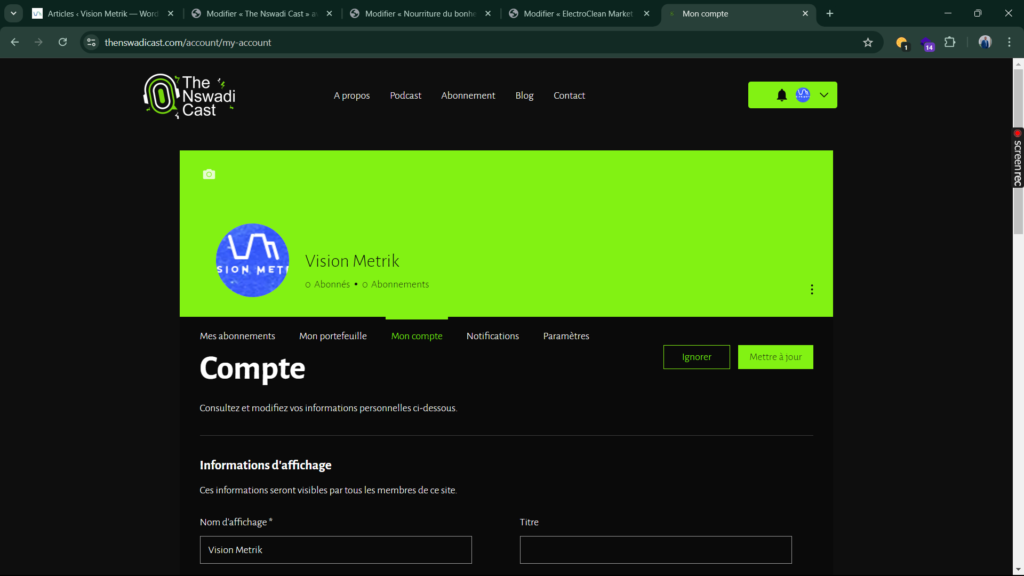
Task: Select the Mon portefeuille tab
Action: point(332,336)
